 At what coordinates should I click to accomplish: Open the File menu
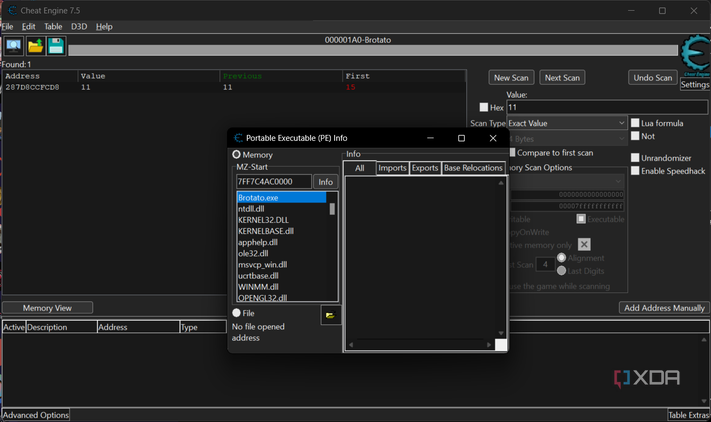click(8, 26)
